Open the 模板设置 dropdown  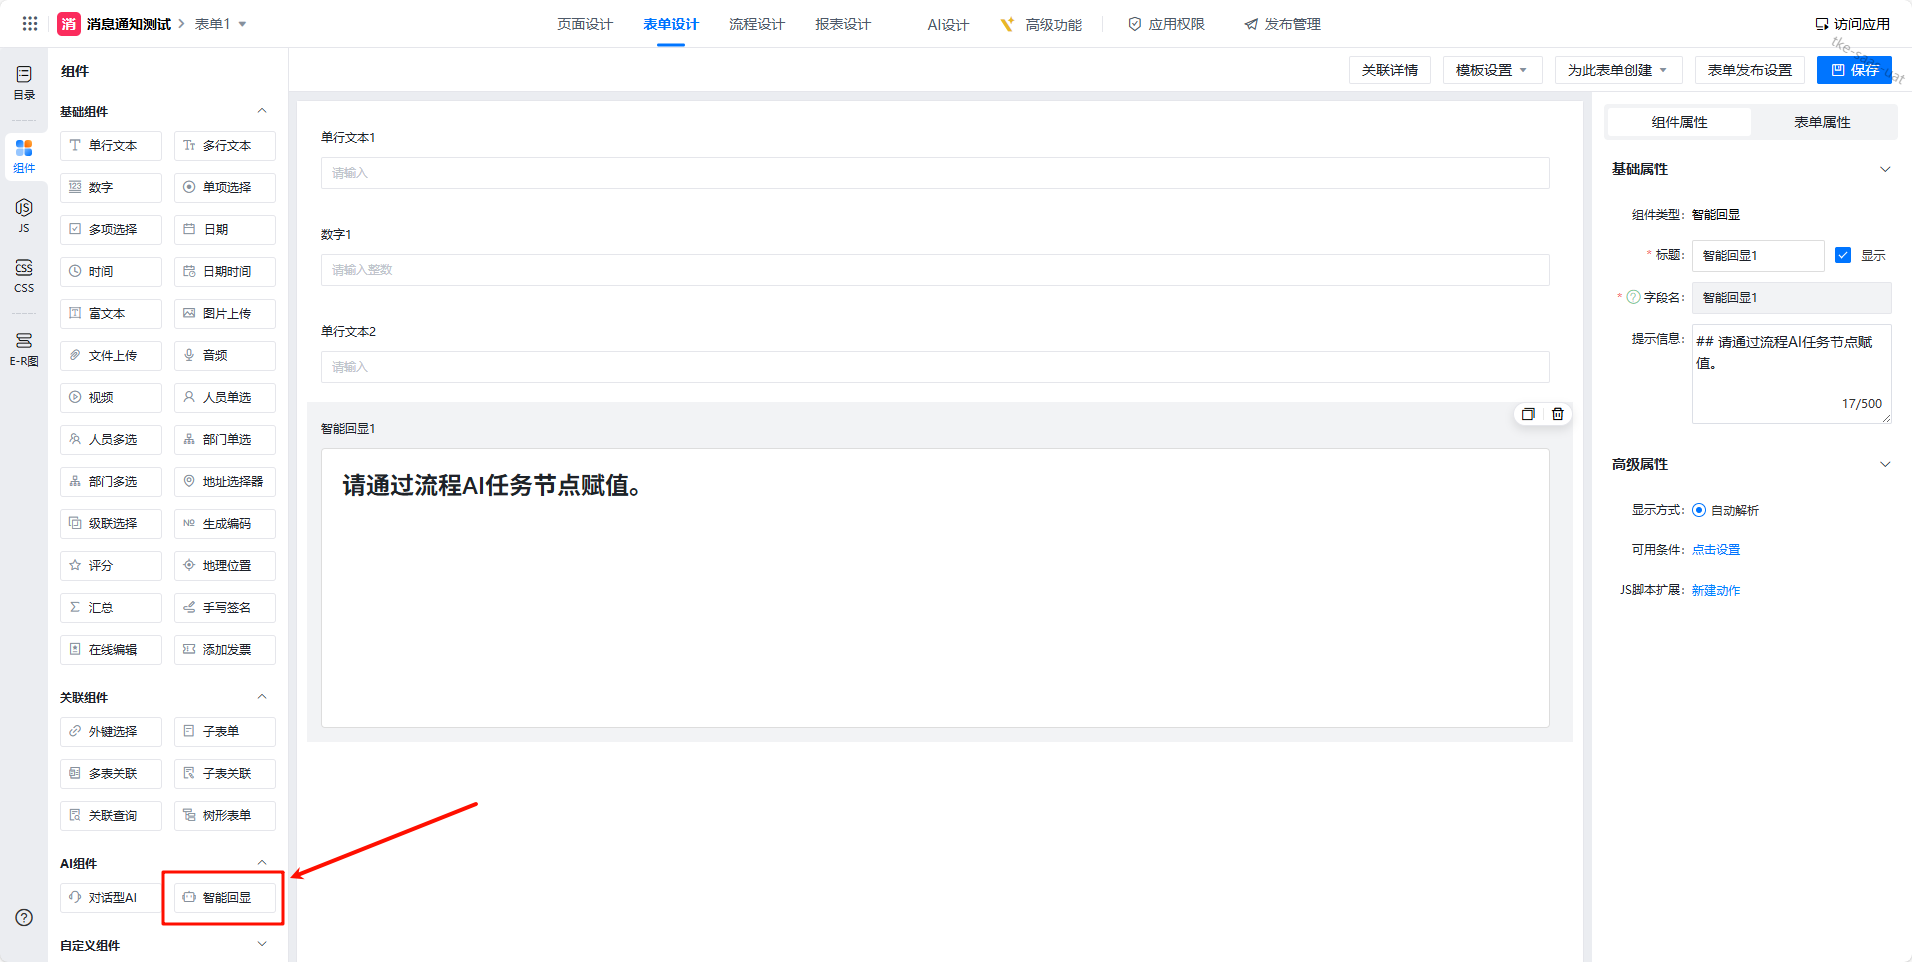1492,70
